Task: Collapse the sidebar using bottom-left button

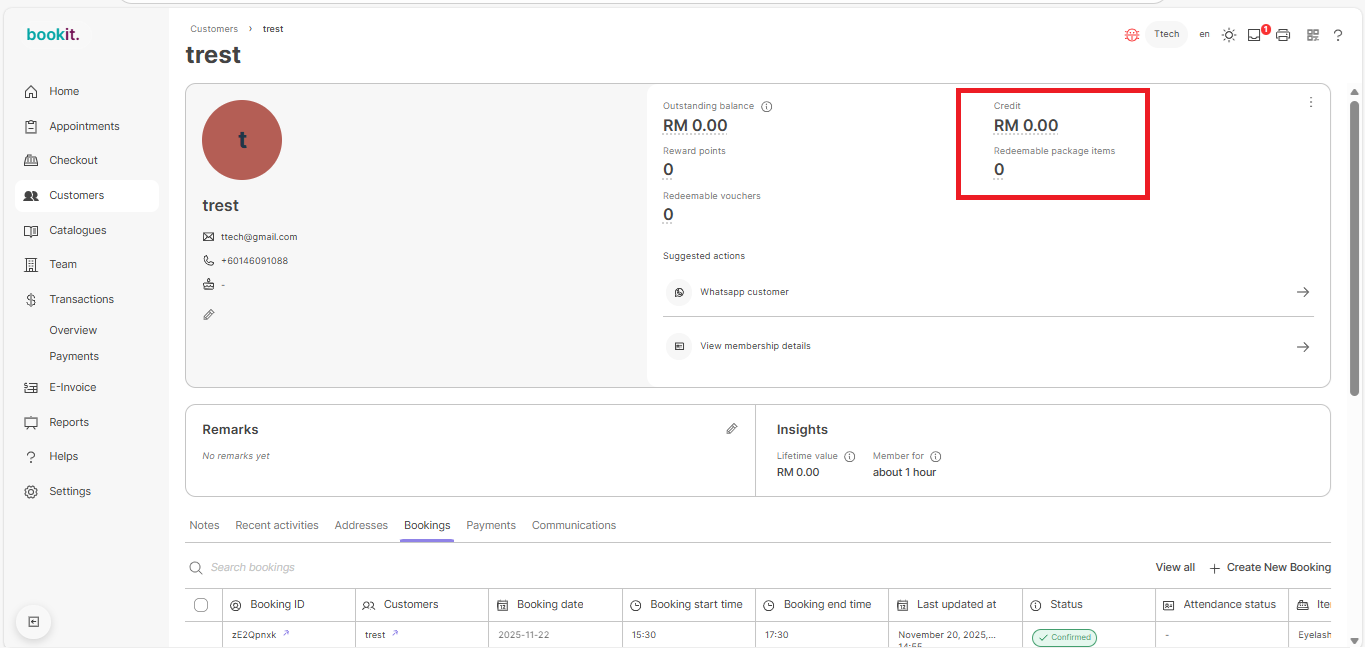Action: [33, 622]
